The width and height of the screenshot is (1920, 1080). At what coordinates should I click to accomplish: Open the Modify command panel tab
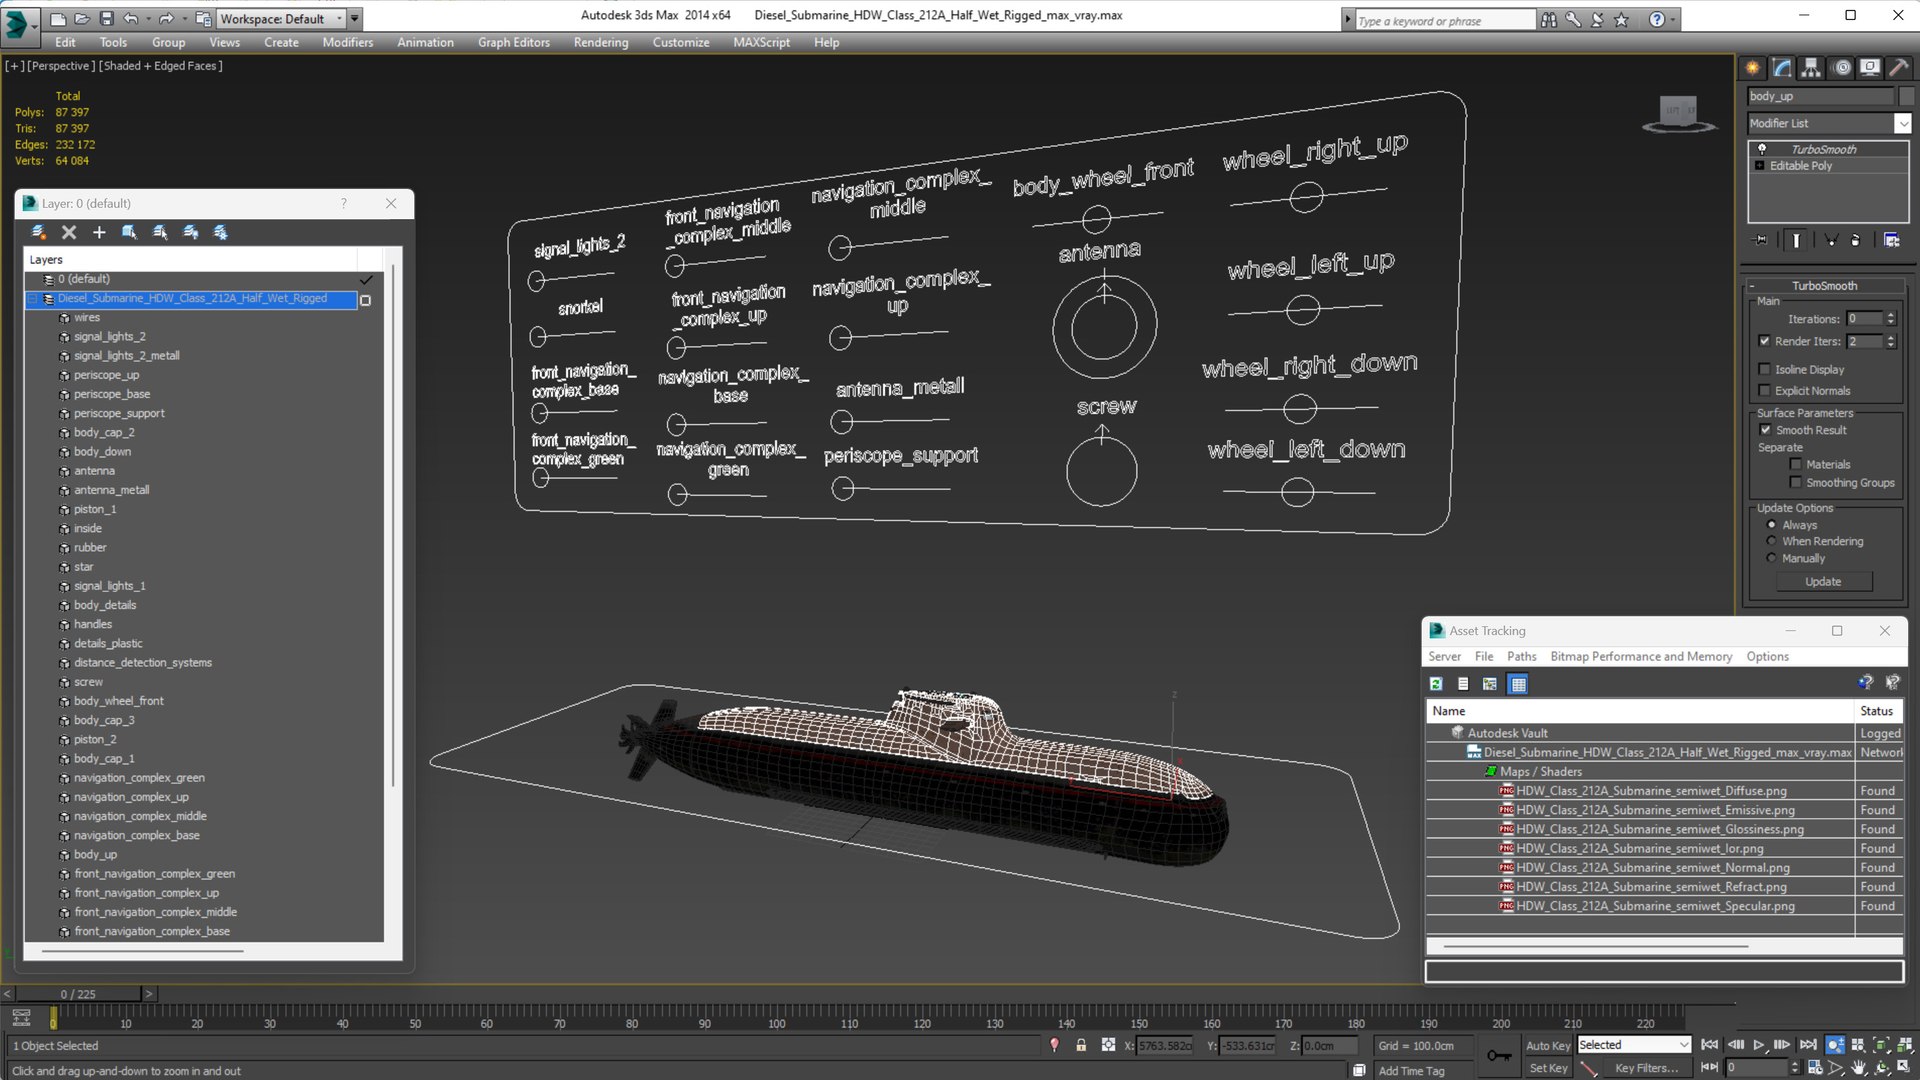pyautogui.click(x=1782, y=68)
